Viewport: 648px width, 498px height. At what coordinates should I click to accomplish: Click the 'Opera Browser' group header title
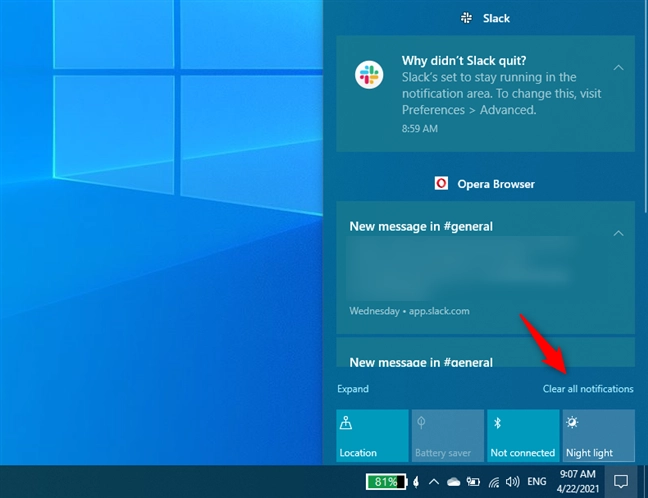(x=496, y=184)
